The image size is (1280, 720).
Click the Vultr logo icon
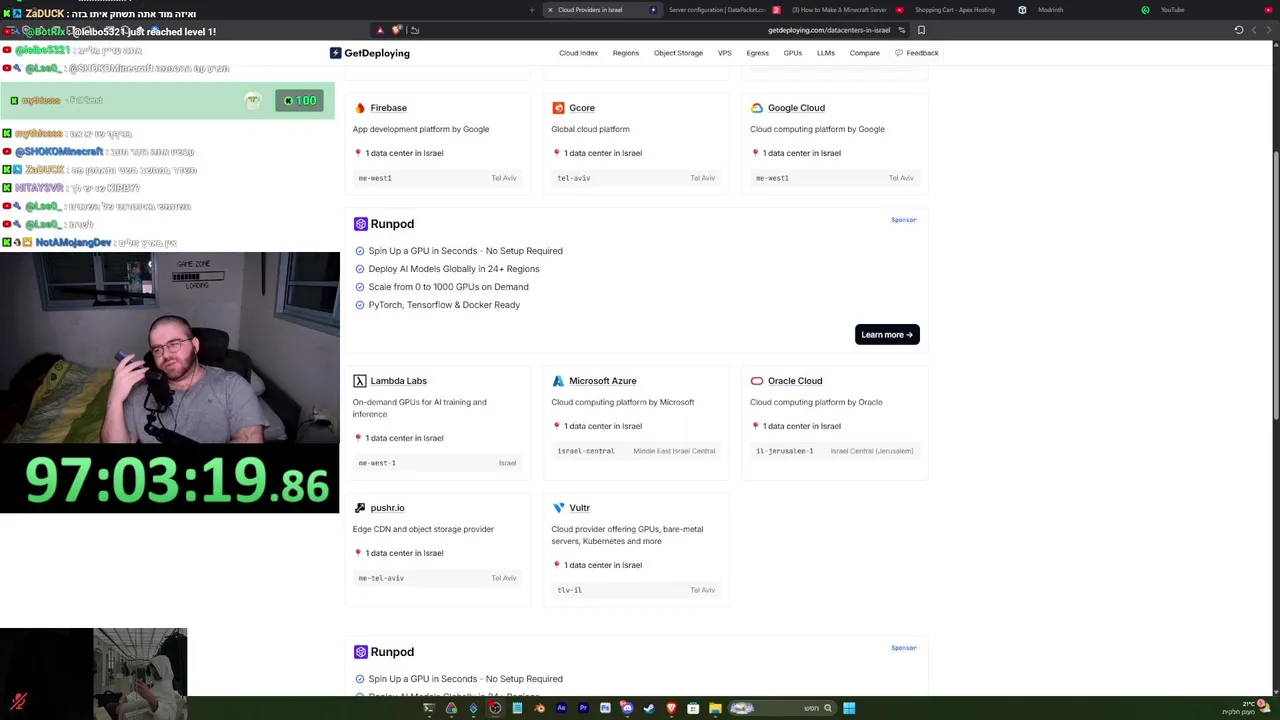pyautogui.click(x=558, y=508)
